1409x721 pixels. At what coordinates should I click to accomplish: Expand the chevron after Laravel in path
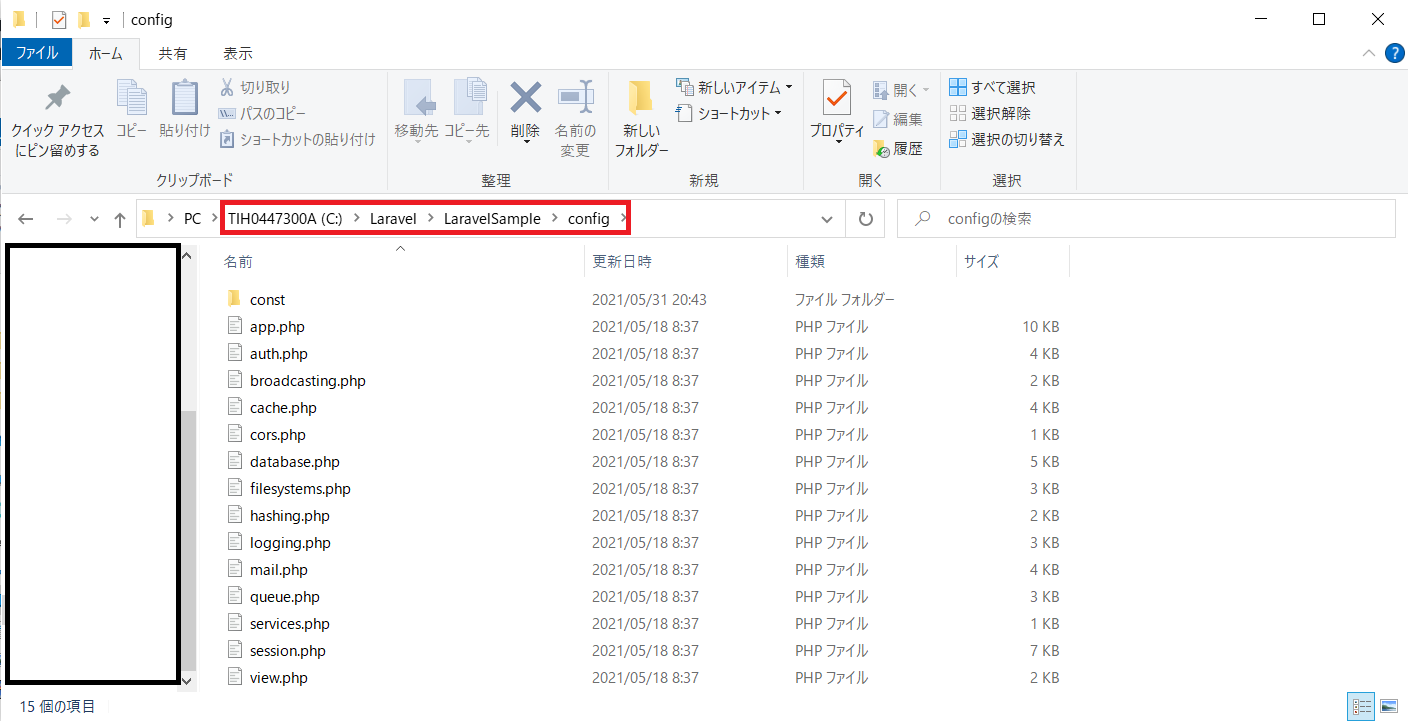(x=431, y=219)
